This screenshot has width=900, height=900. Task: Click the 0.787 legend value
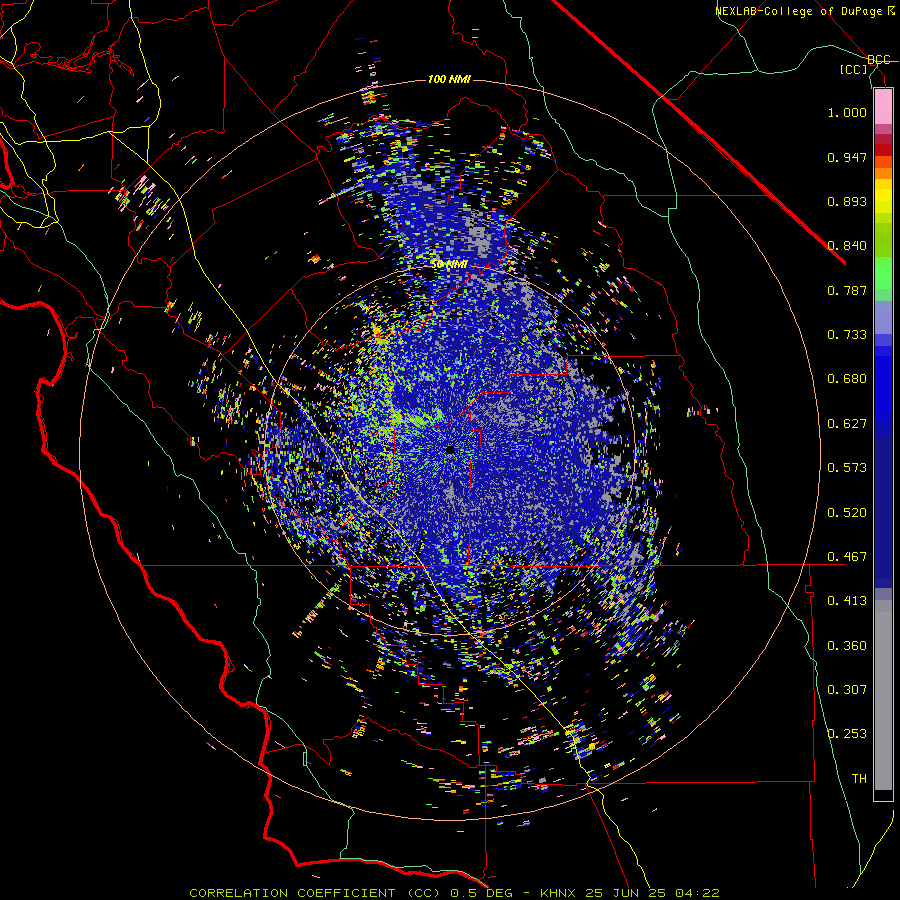pos(847,290)
